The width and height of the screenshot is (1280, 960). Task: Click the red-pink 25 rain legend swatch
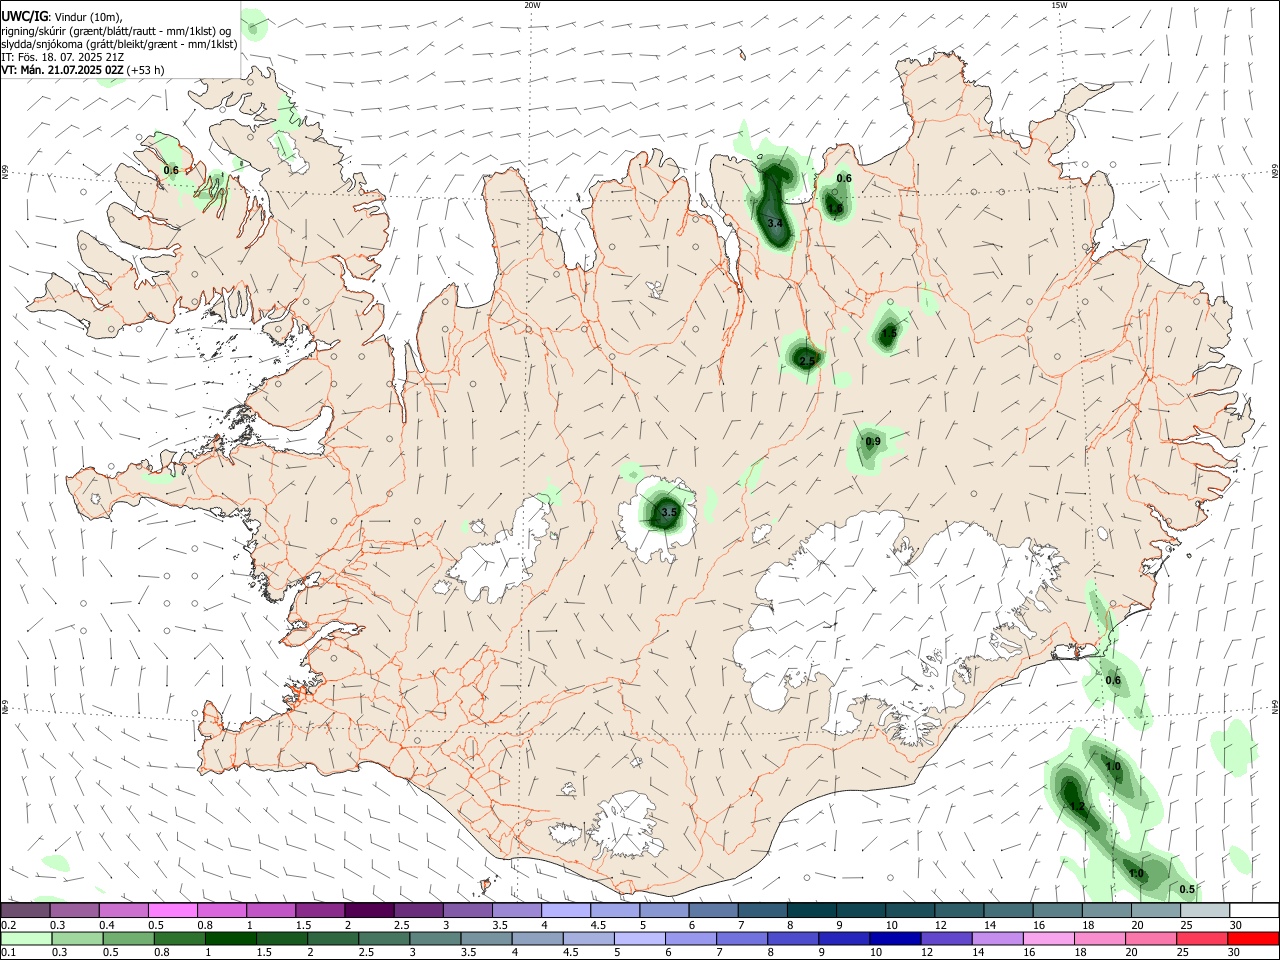coord(1202,938)
